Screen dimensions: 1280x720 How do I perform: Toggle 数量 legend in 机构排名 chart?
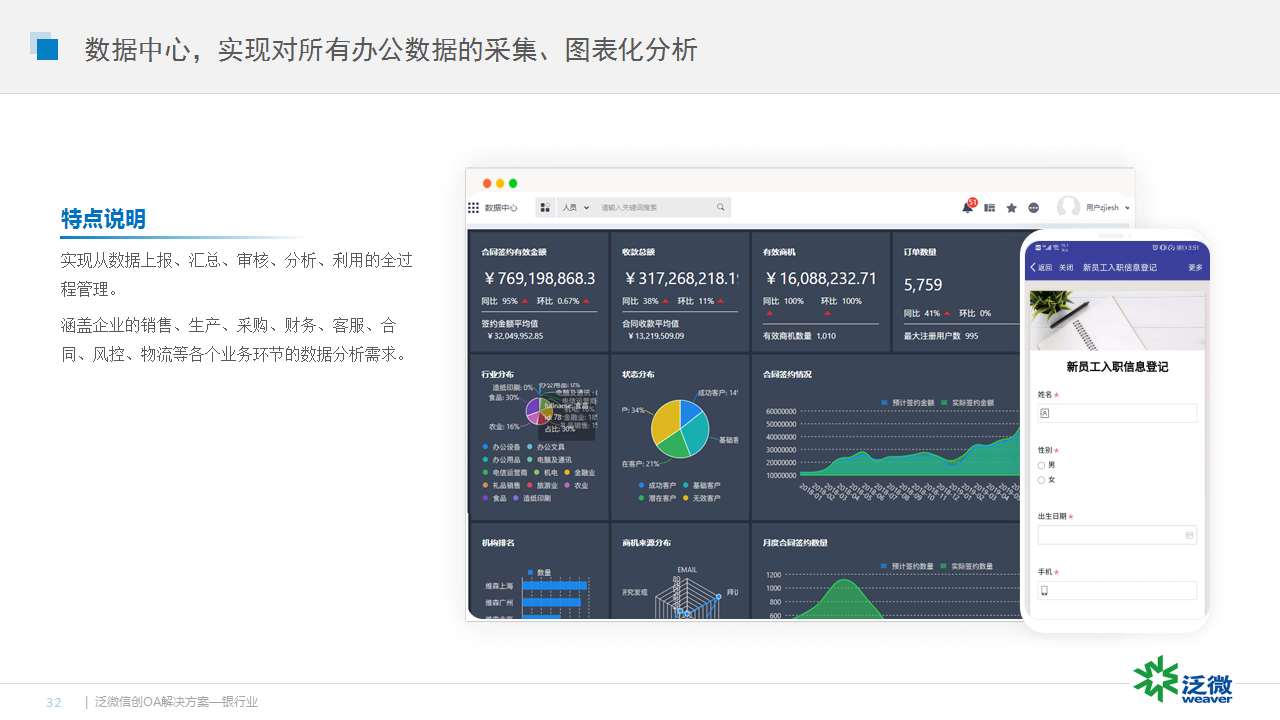(540, 573)
